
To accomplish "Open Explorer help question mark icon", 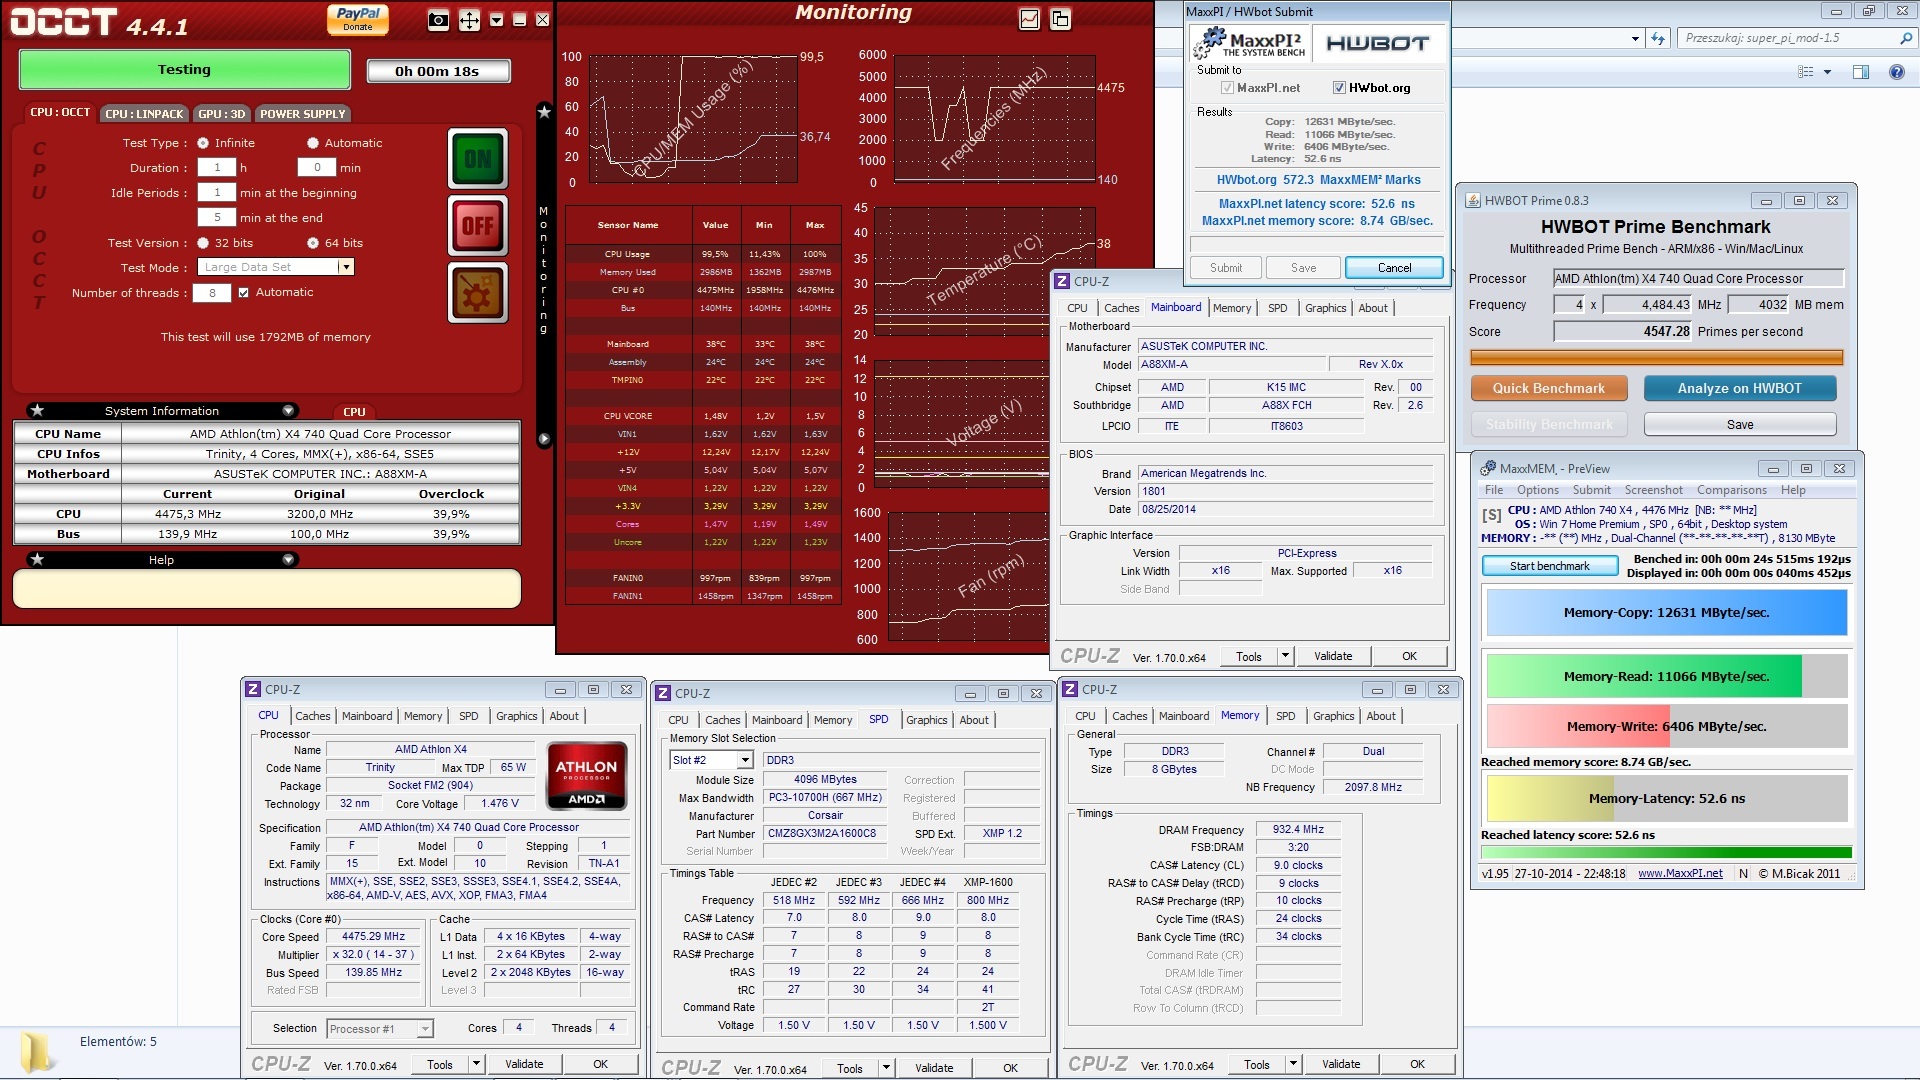I will point(1896,72).
